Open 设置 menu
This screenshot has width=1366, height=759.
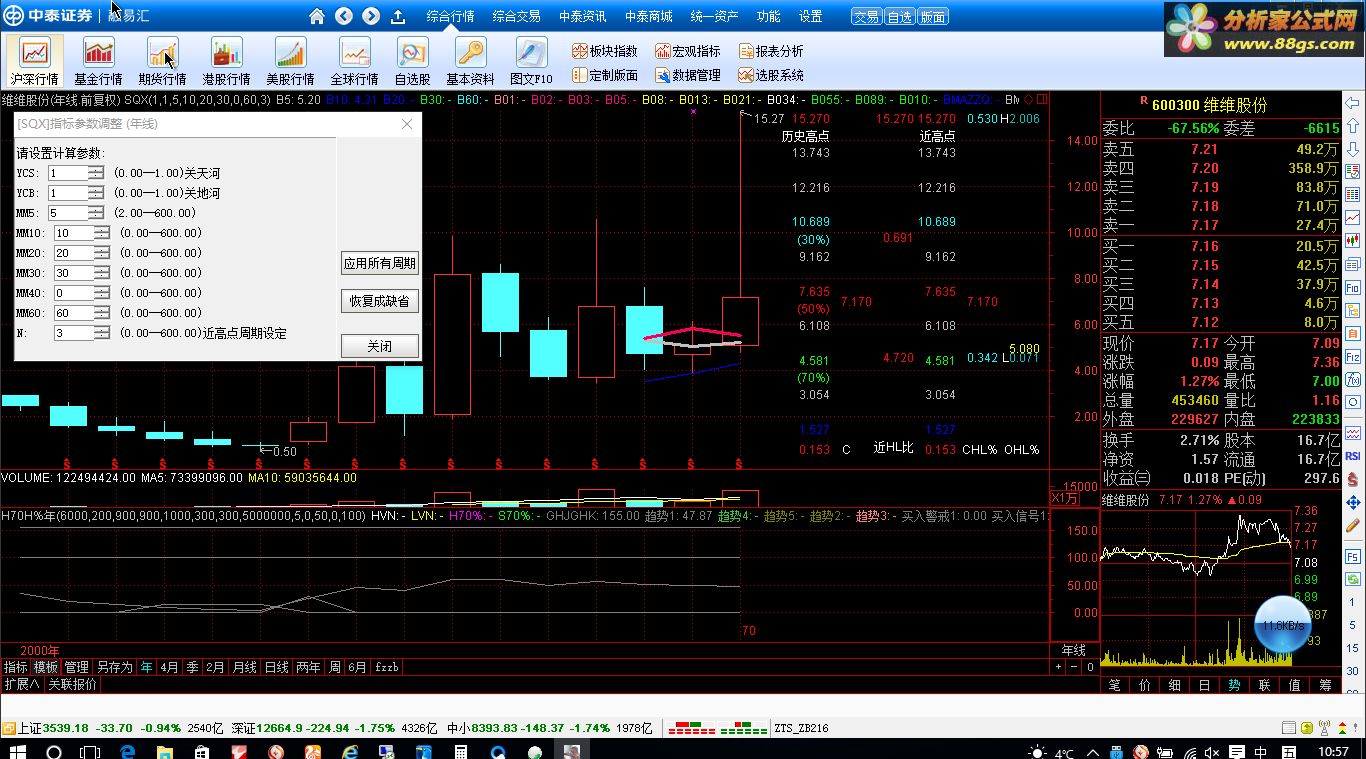tap(811, 17)
